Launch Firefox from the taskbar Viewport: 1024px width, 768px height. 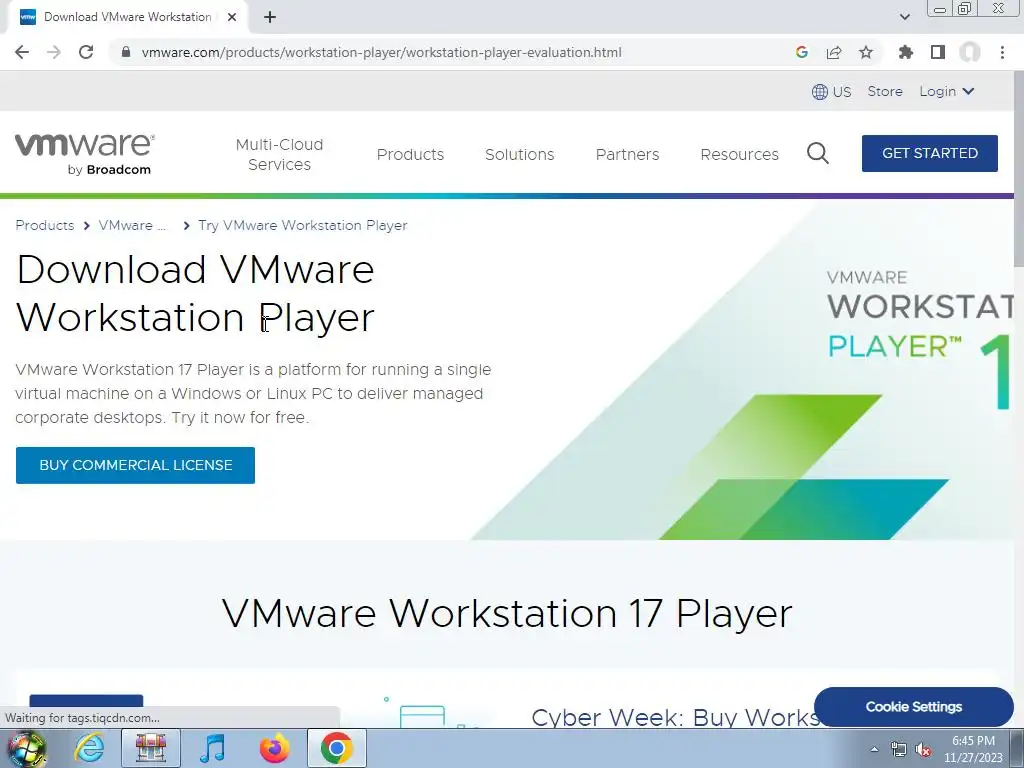[274, 748]
